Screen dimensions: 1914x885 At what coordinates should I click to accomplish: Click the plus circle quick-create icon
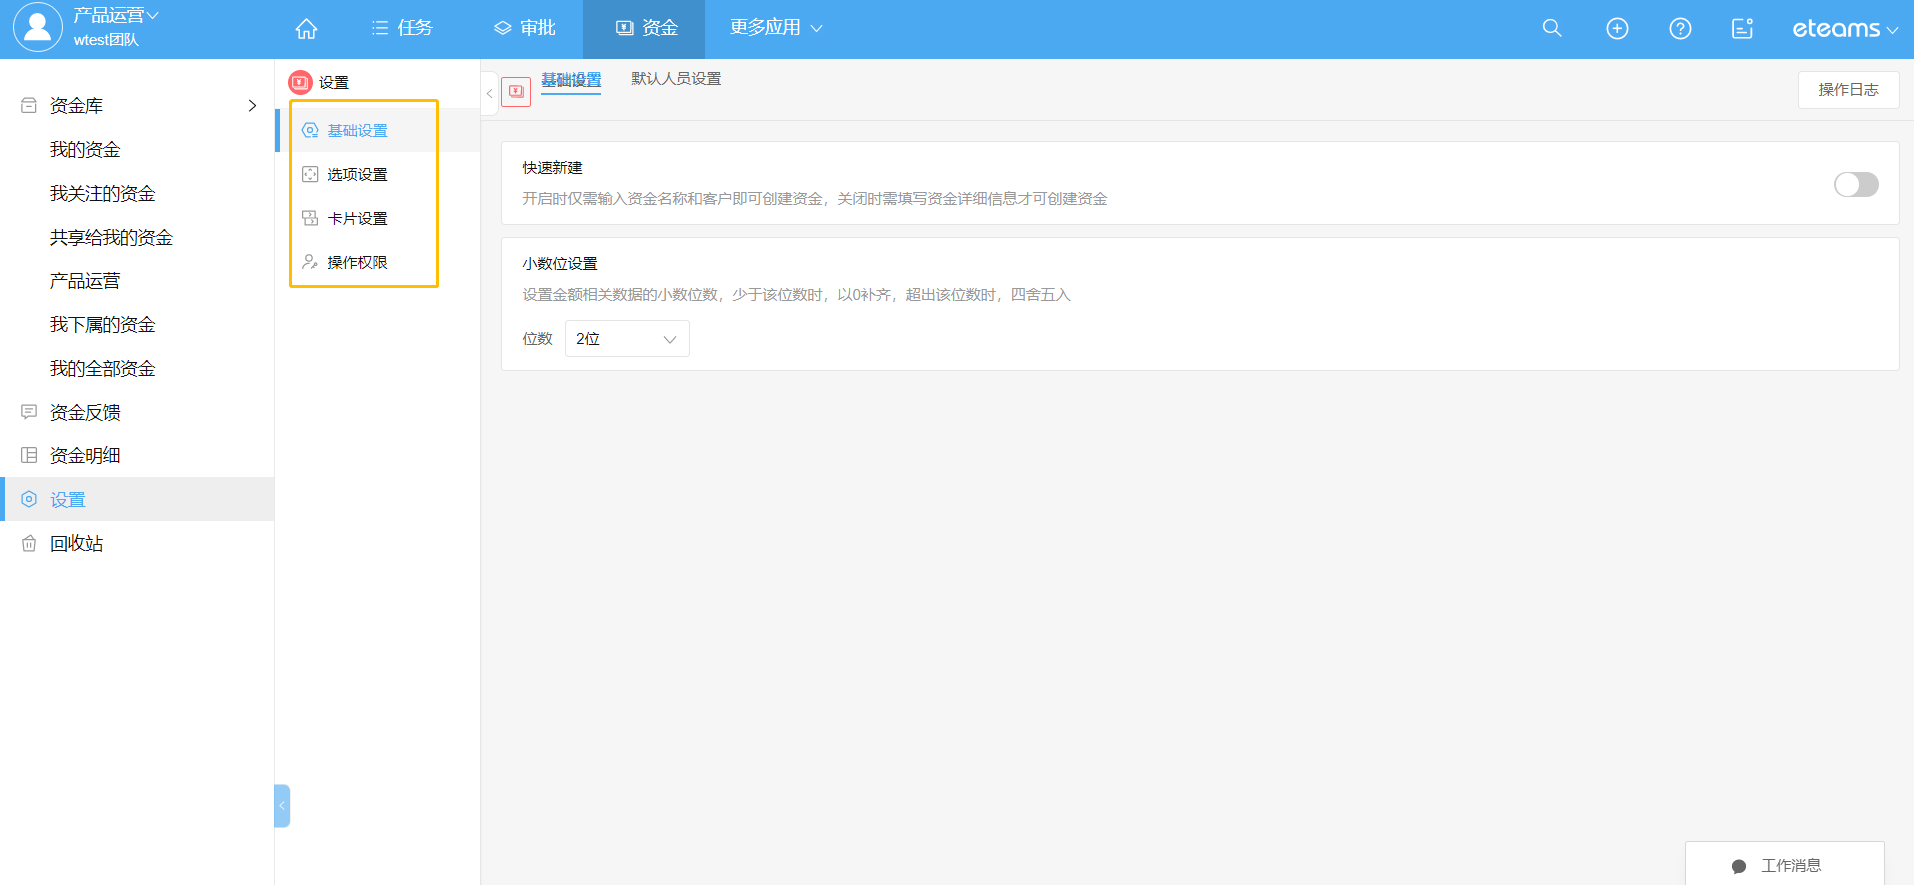[x=1616, y=29]
